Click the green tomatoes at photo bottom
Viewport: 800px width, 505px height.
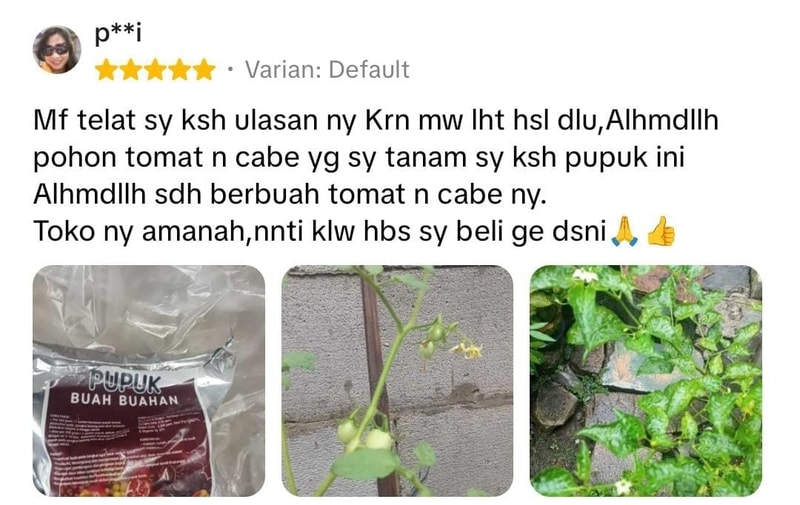tap(365, 435)
